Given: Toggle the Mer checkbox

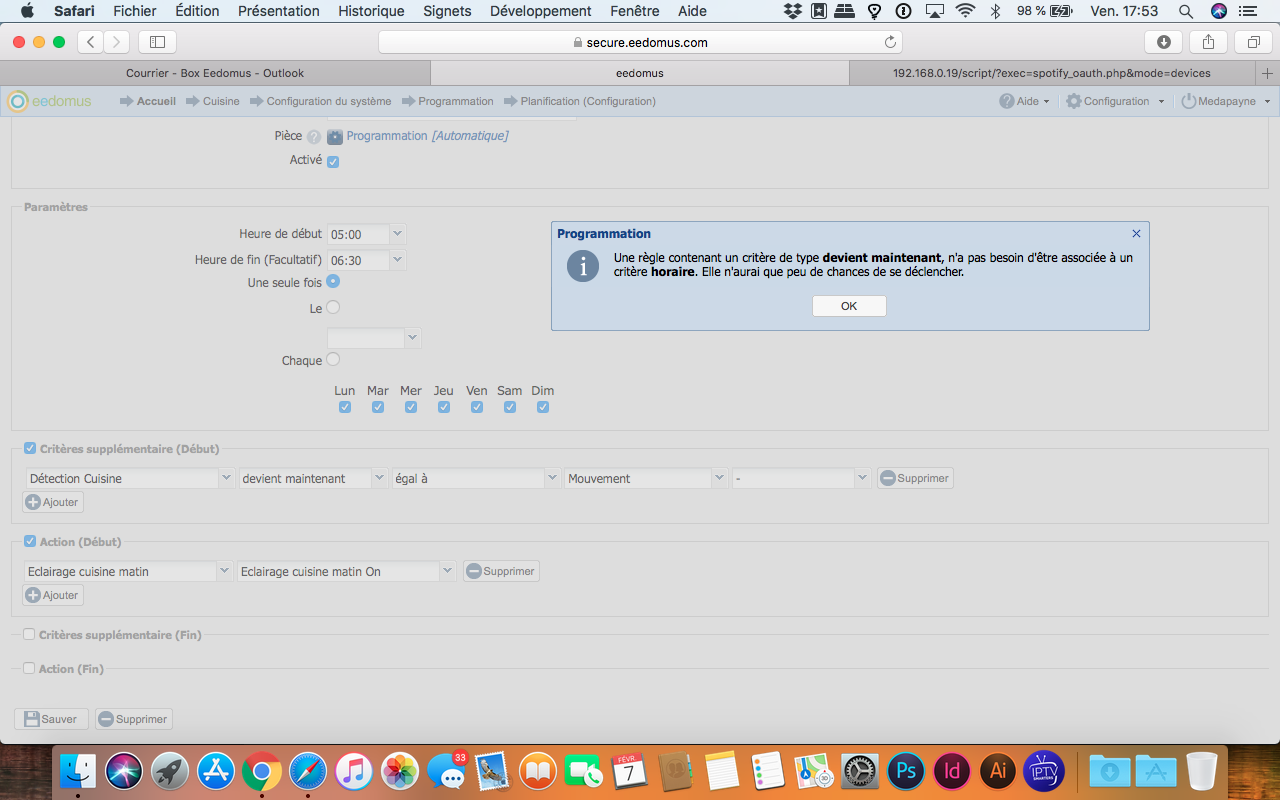Looking at the screenshot, I should (411, 407).
